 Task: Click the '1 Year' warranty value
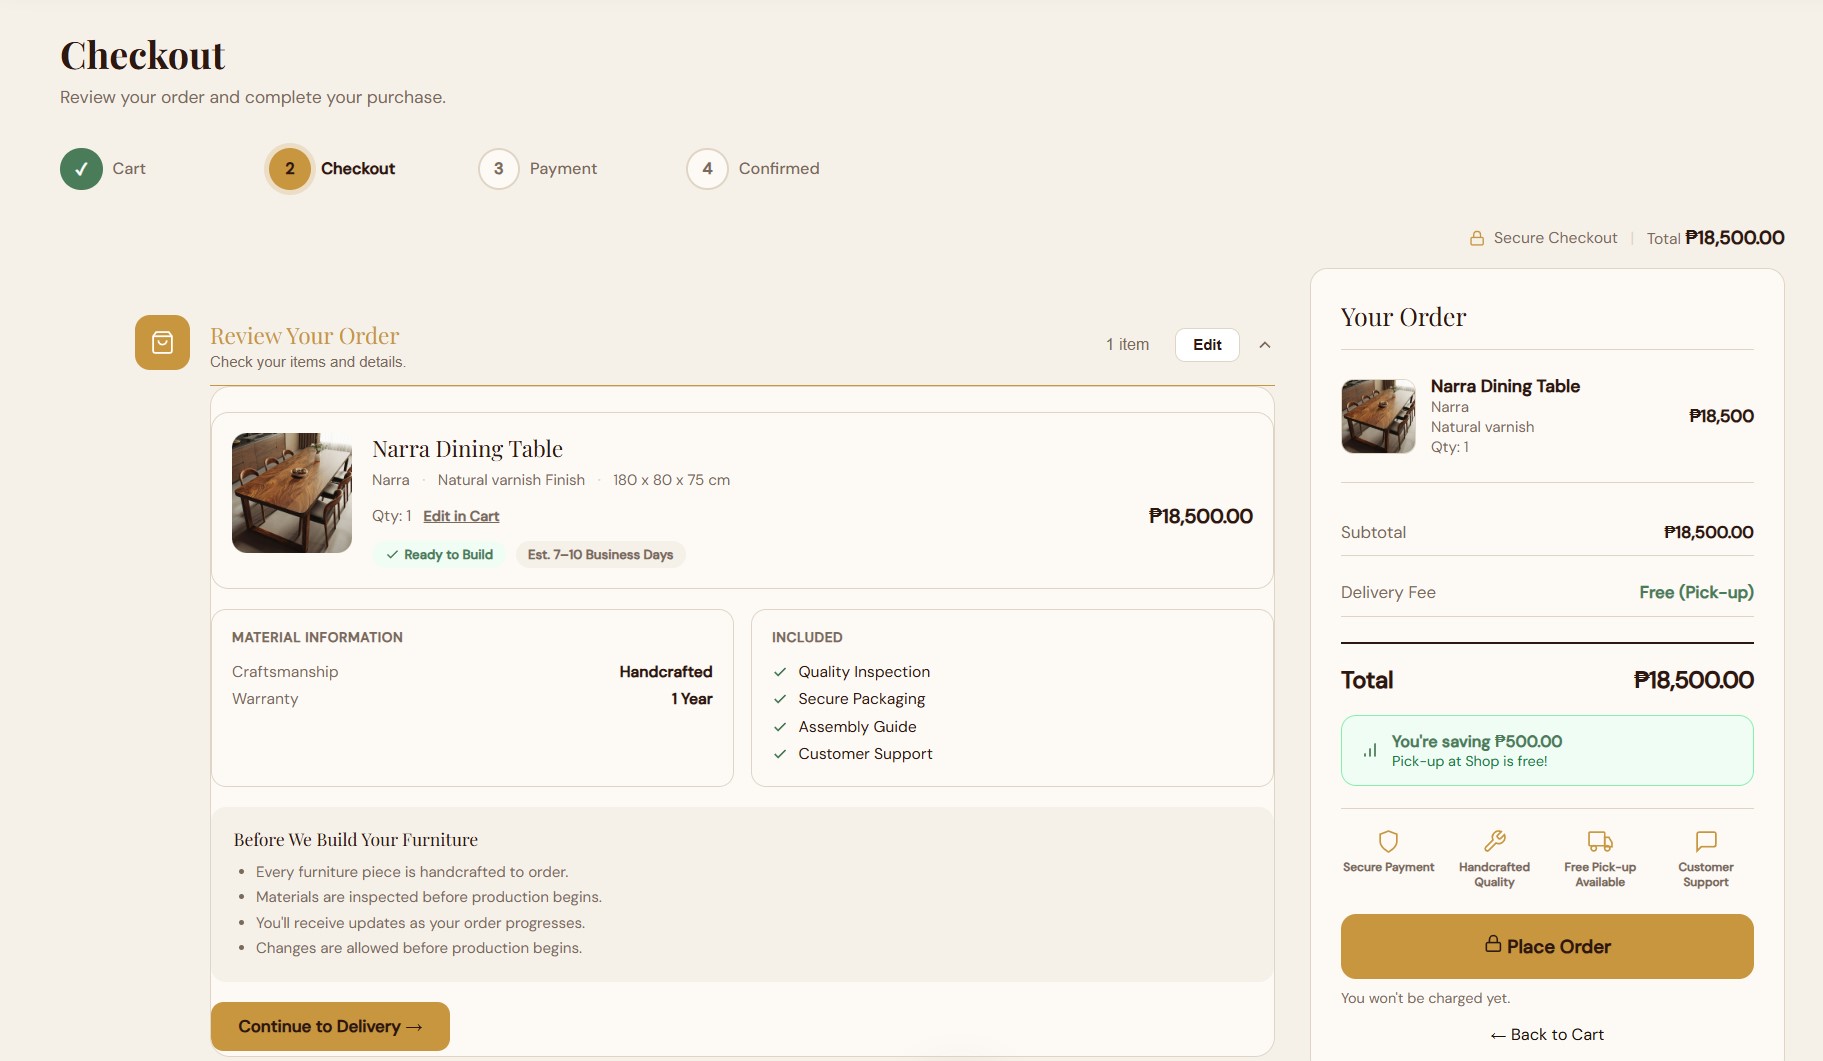(692, 699)
